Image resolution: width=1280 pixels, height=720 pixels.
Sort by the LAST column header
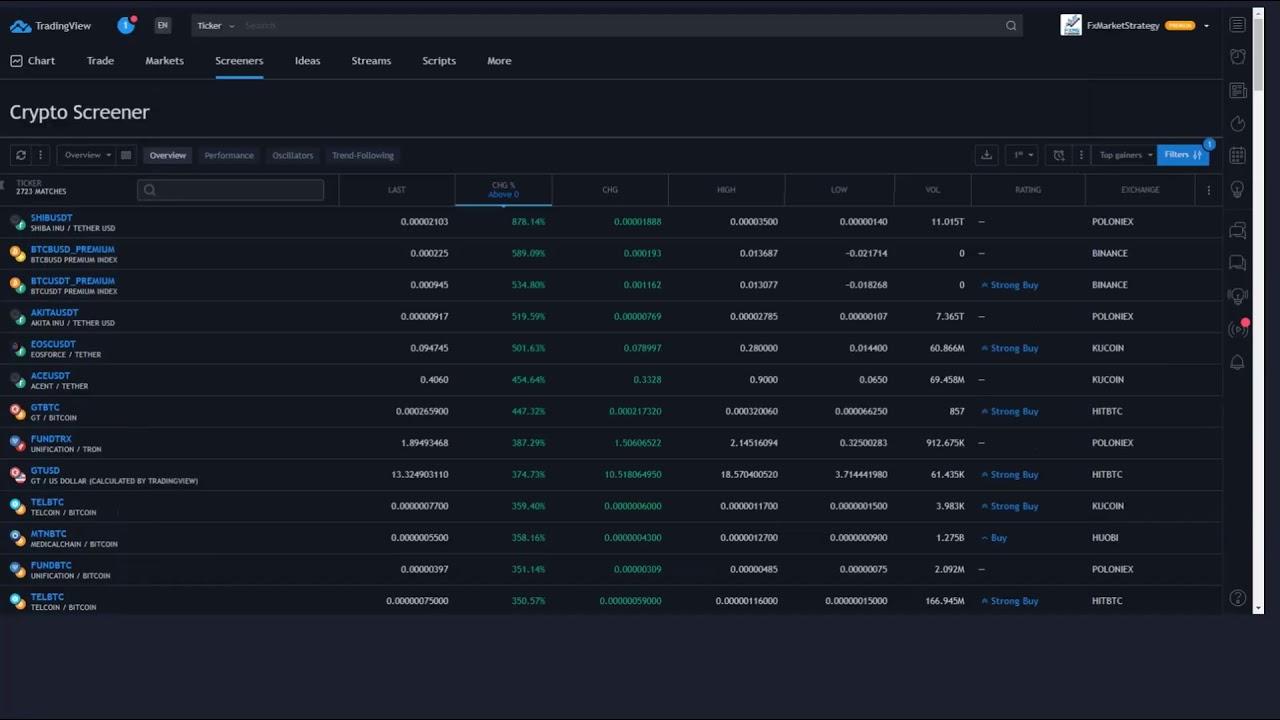click(397, 190)
